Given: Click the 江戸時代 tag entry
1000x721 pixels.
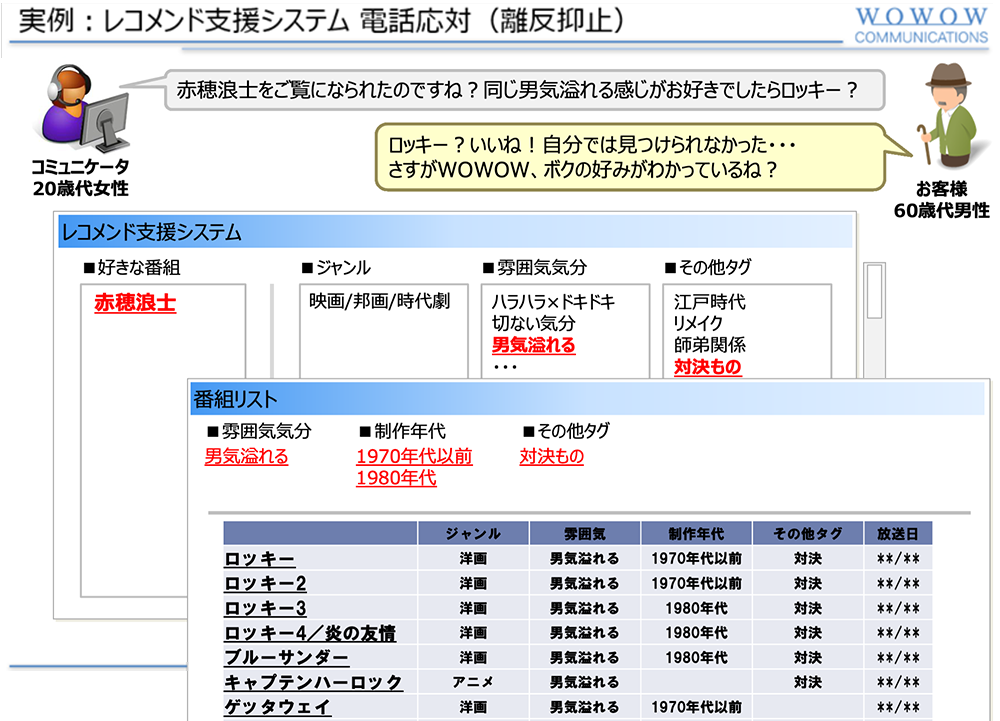Looking at the screenshot, I should [709, 302].
